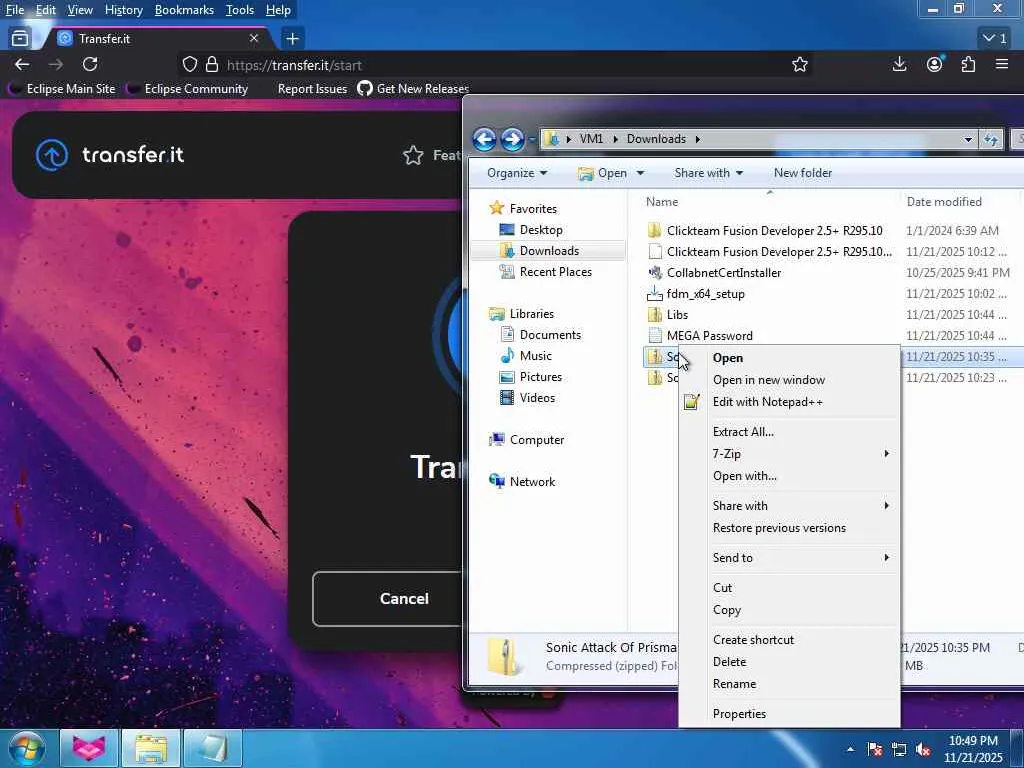Open the Documents library
The image size is (1024, 768).
click(x=550, y=335)
